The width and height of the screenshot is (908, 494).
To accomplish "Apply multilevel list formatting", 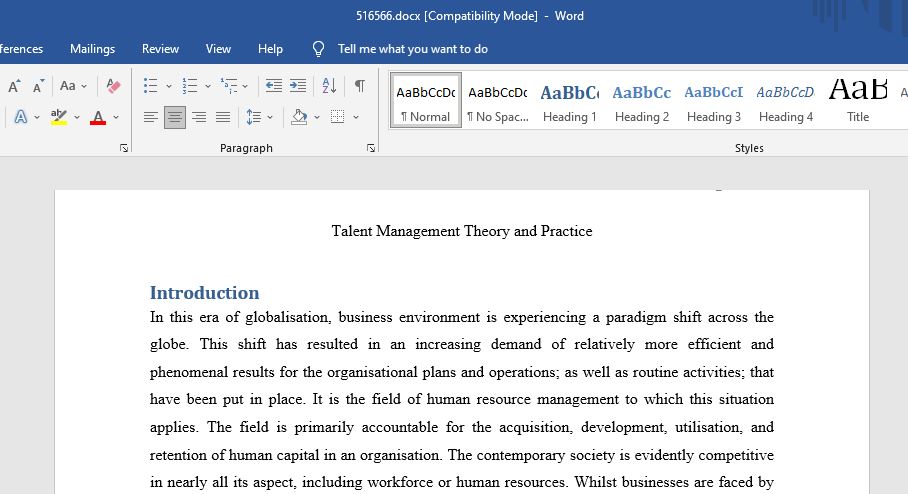I will coord(229,86).
